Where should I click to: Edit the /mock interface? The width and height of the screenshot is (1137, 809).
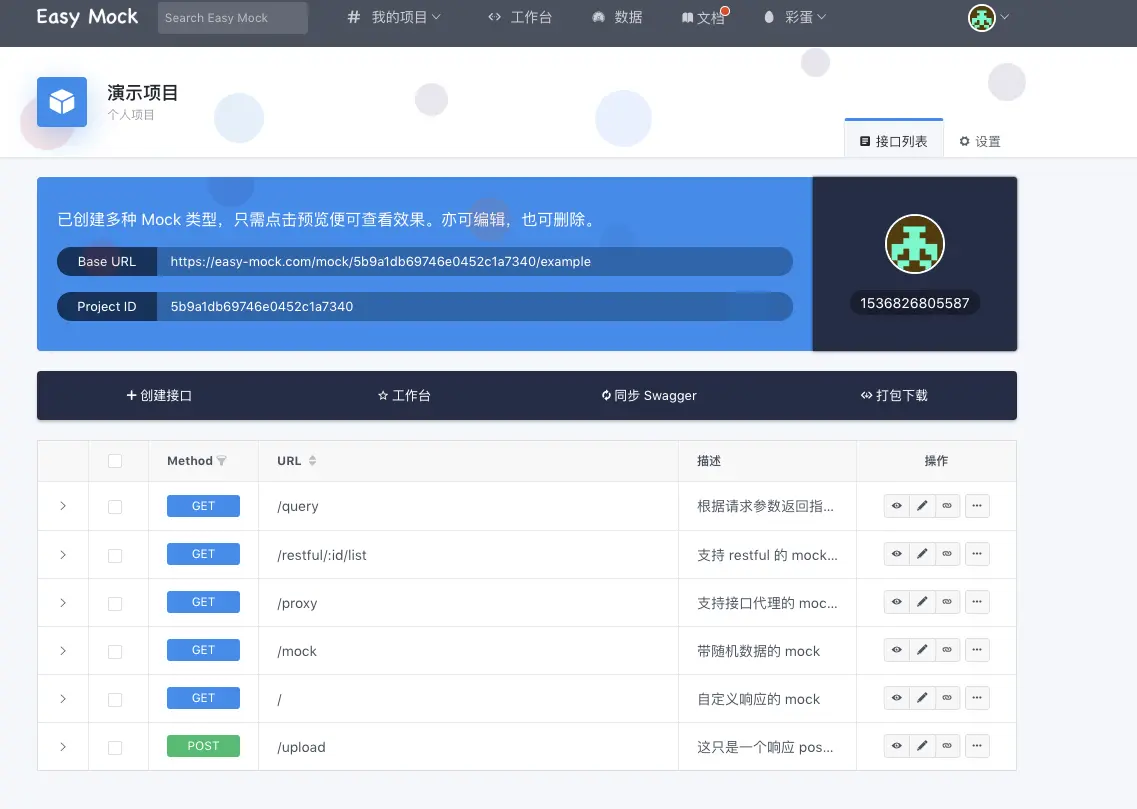coord(922,650)
